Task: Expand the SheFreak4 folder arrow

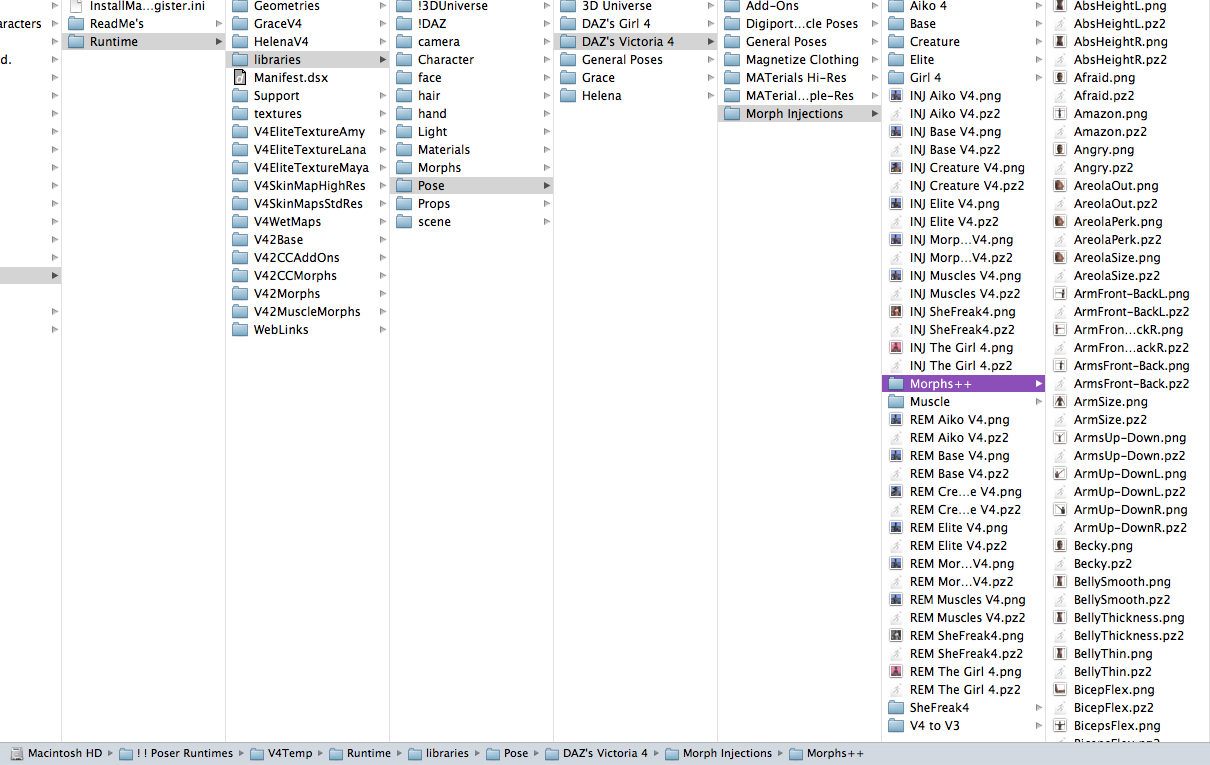Action: pos(1039,708)
